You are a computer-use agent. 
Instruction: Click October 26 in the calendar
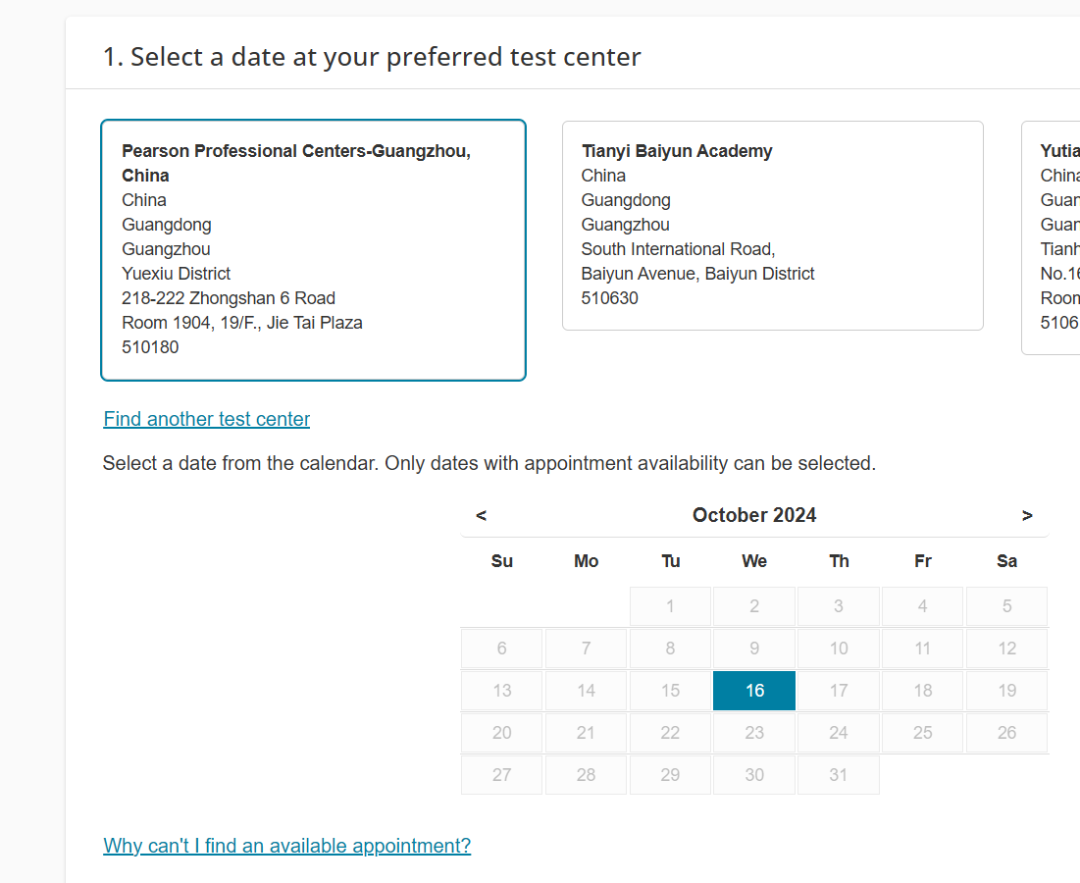pos(1006,732)
